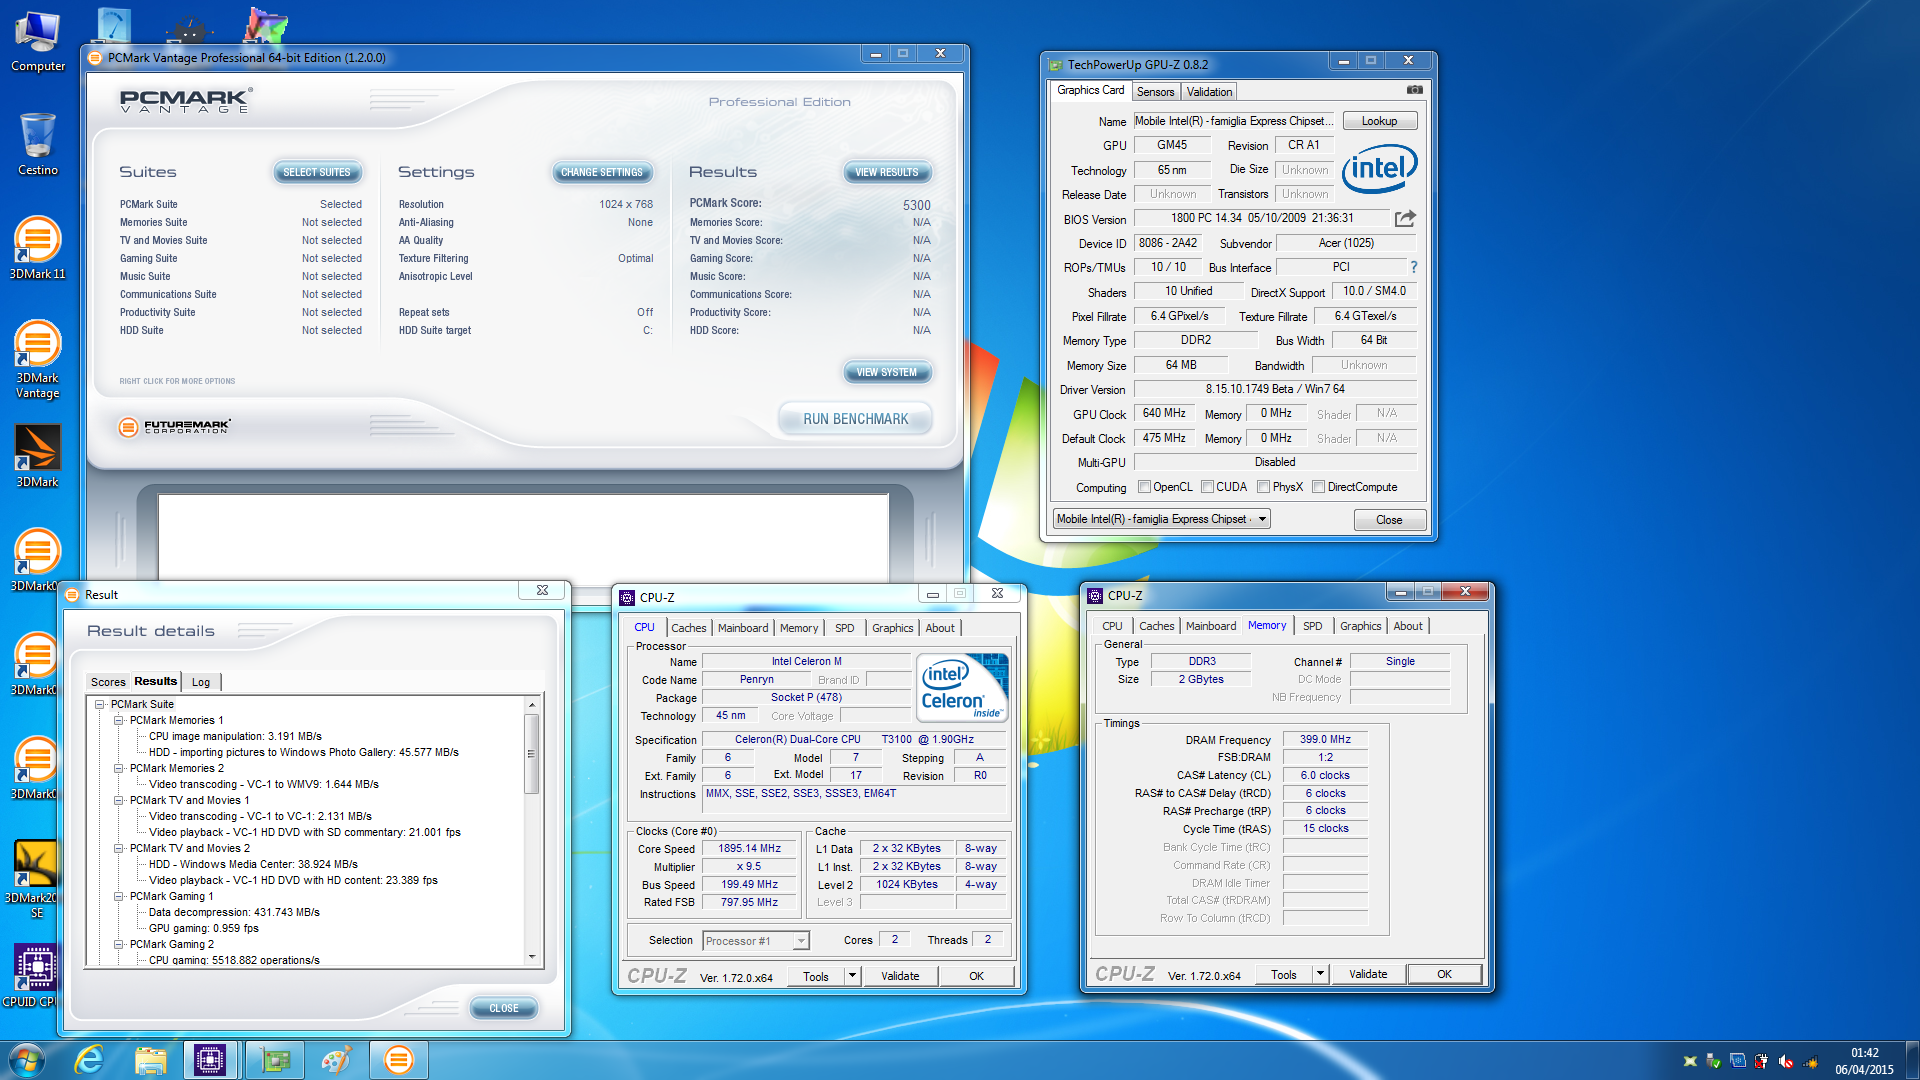
Task: Switch to the Sensors tab in GPU-Z
Action: (x=1156, y=92)
